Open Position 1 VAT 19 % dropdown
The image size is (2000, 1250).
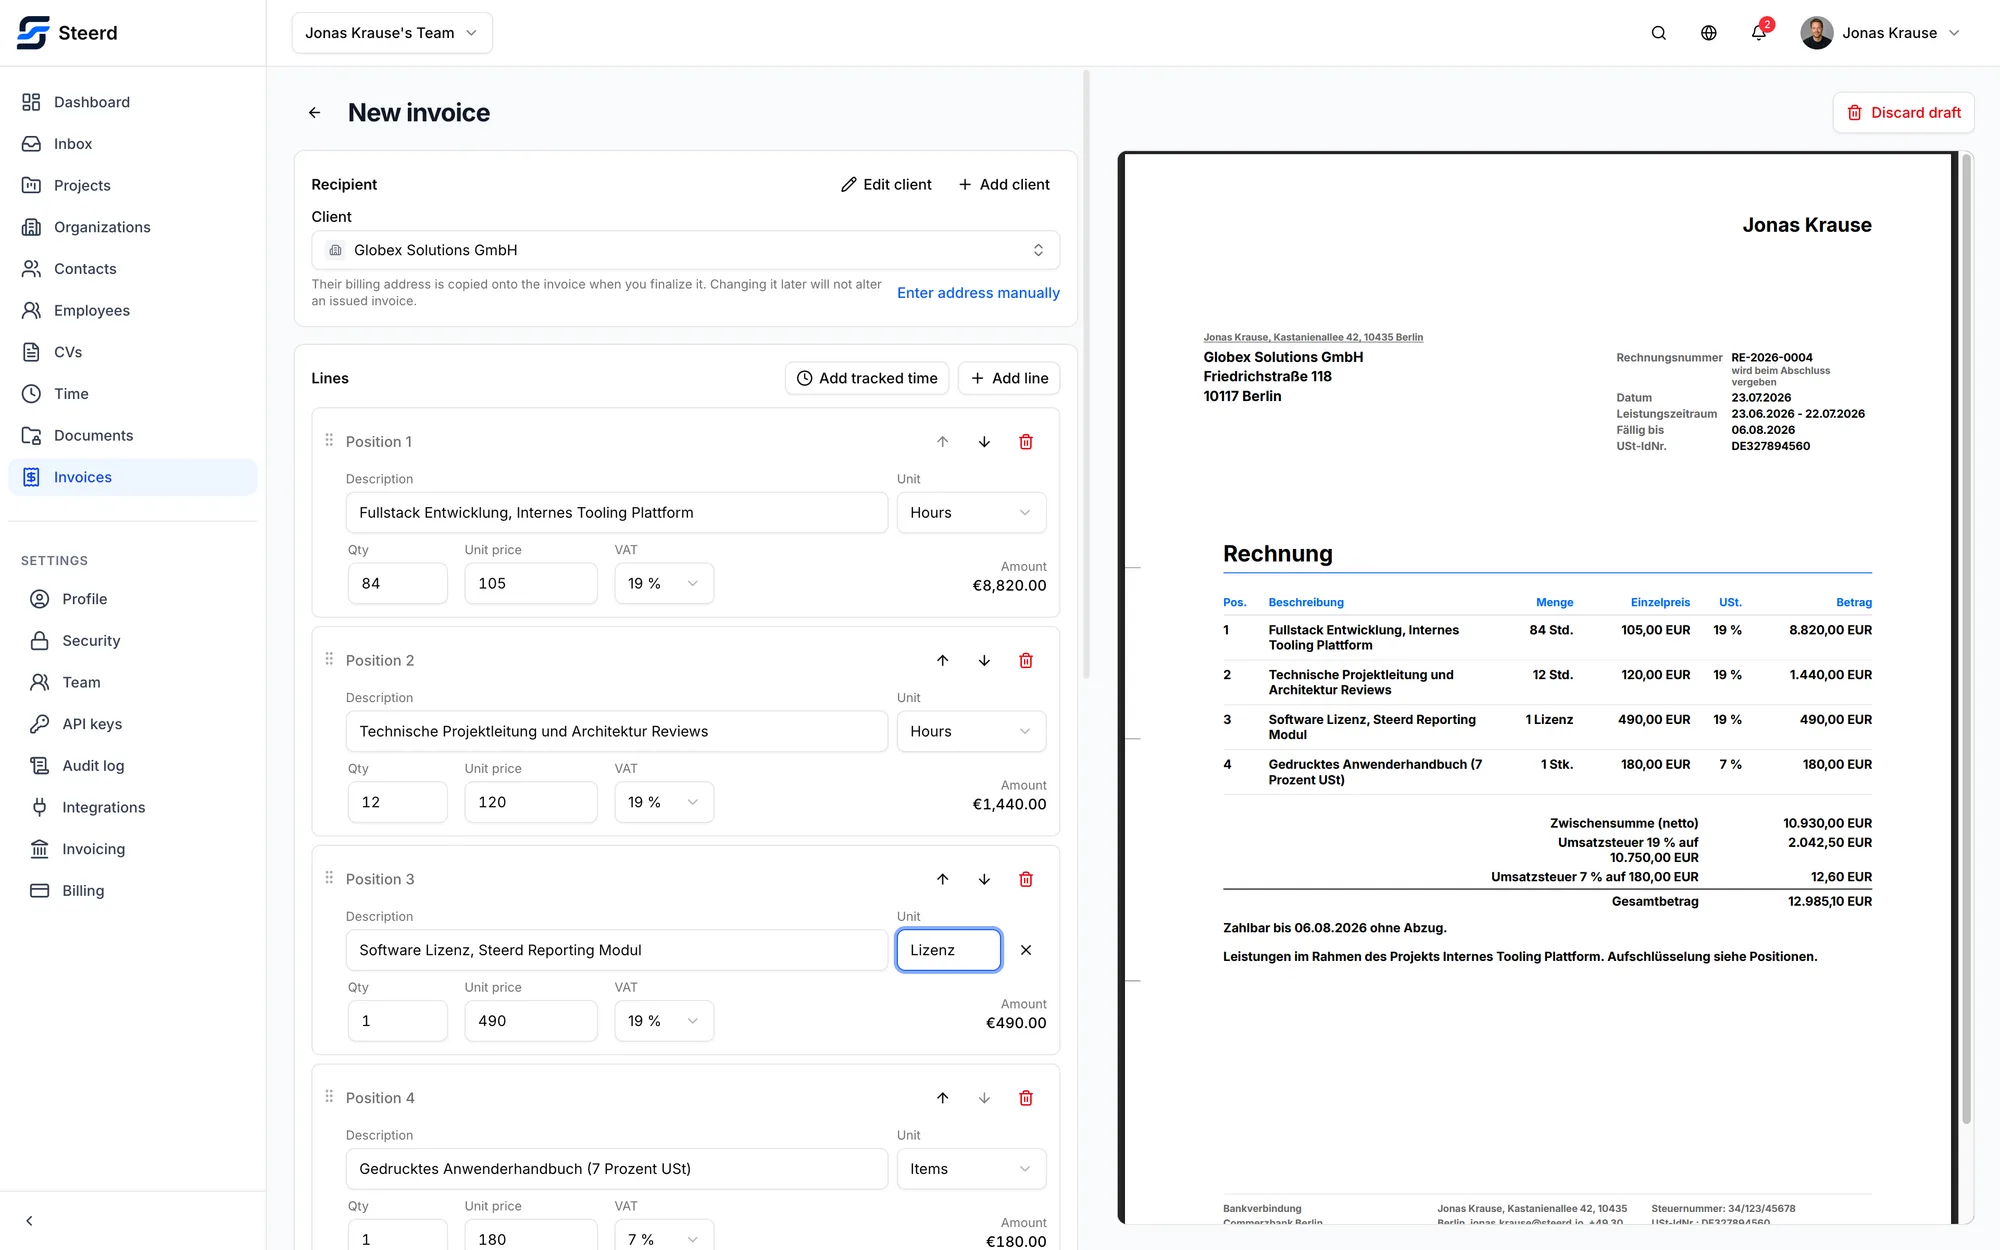664,584
